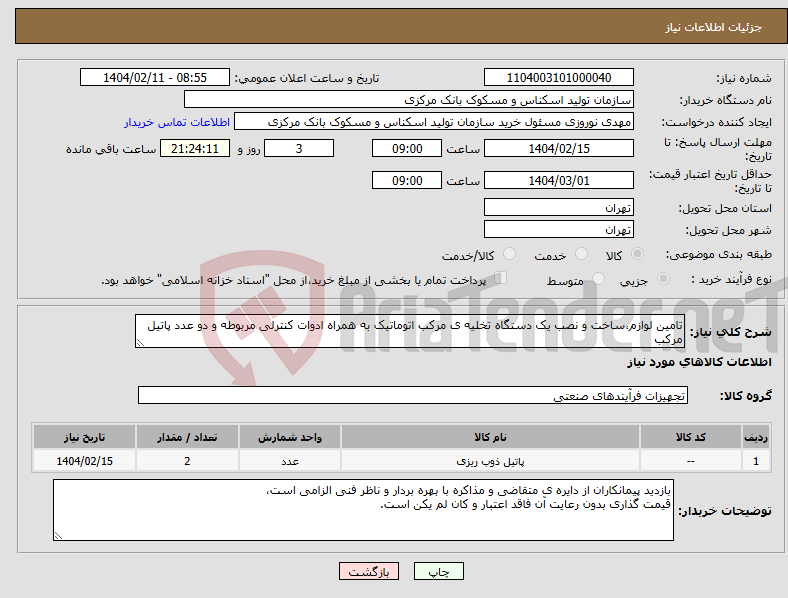Image resolution: width=788 pixels, height=598 pixels.
Task: Click the توضیحات خریدار notes textarea
Action: 363,510
